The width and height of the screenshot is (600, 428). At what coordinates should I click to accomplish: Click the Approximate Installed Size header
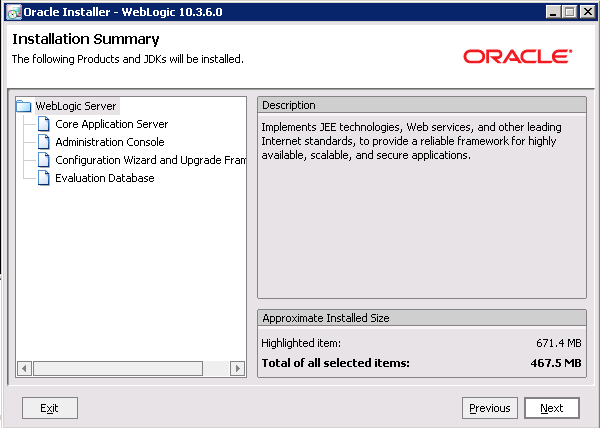click(x=422, y=318)
